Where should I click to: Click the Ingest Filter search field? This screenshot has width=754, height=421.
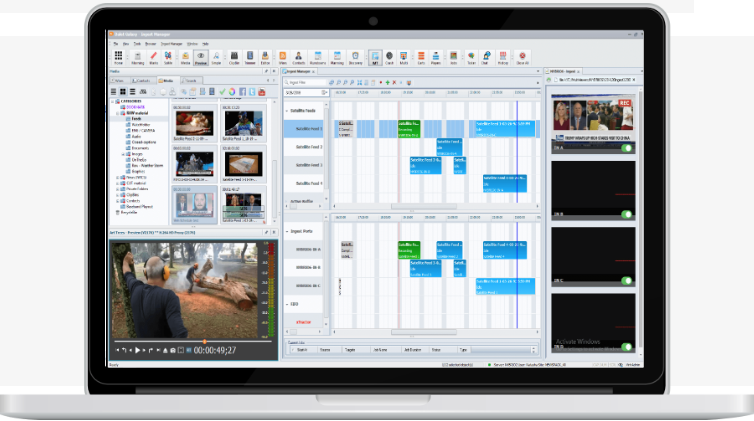click(x=307, y=83)
